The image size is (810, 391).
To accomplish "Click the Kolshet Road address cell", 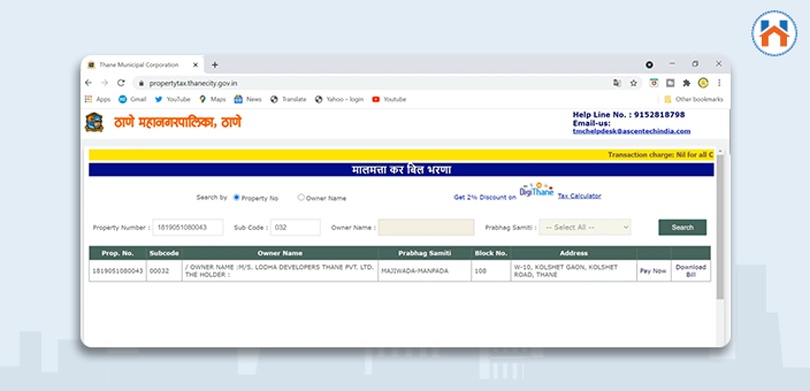I will [573, 271].
